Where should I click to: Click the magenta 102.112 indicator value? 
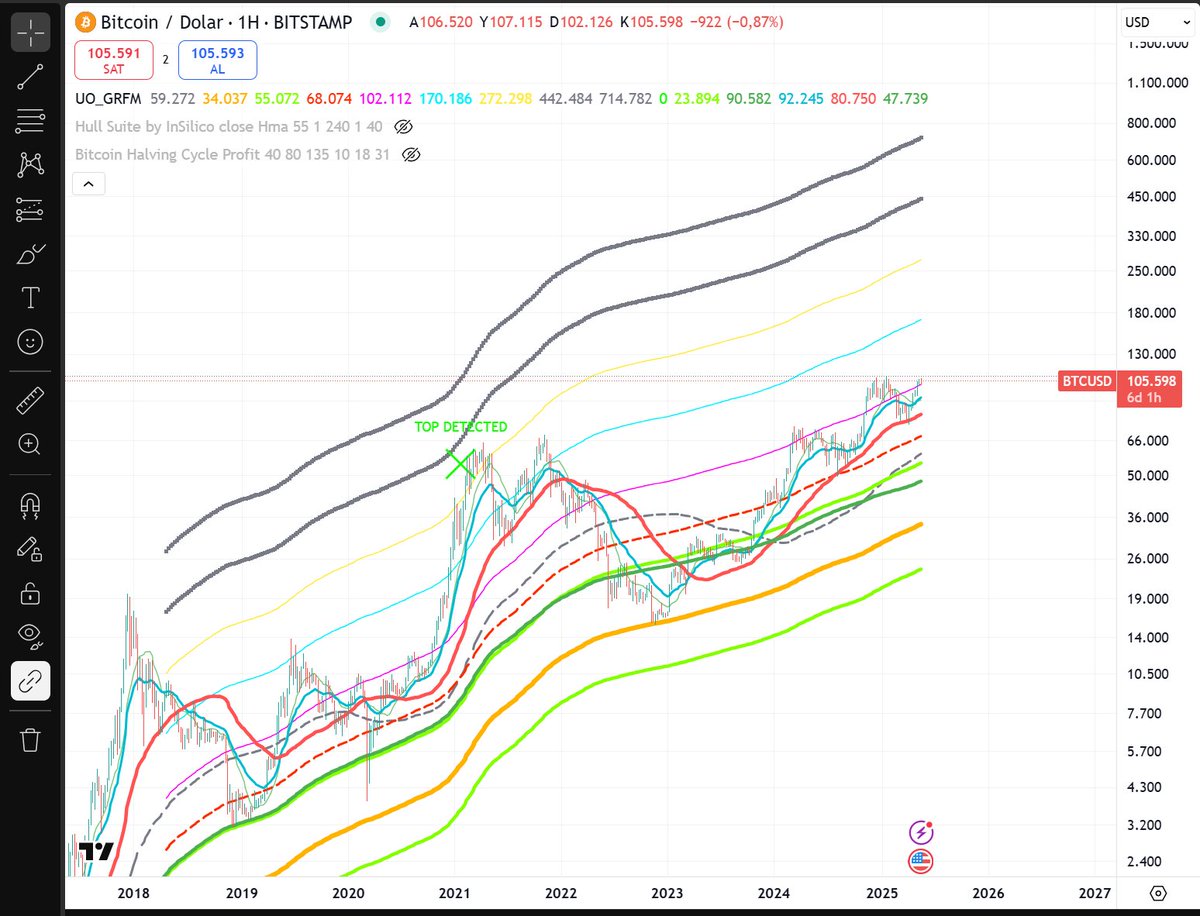384,99
